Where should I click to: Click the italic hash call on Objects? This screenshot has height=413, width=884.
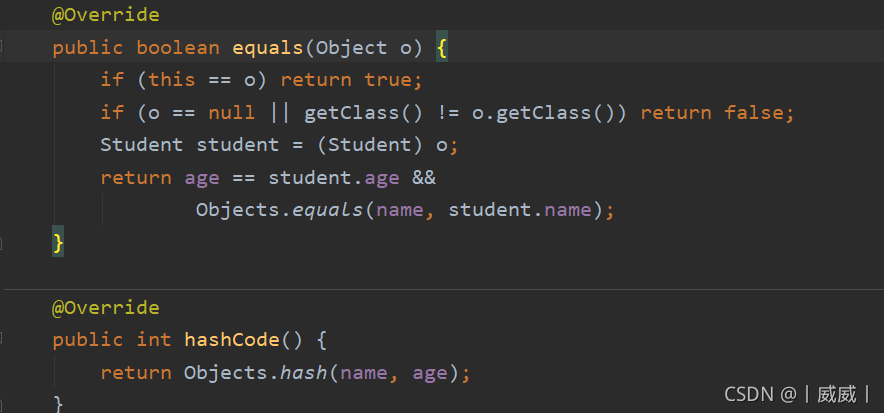click(304, 372)
